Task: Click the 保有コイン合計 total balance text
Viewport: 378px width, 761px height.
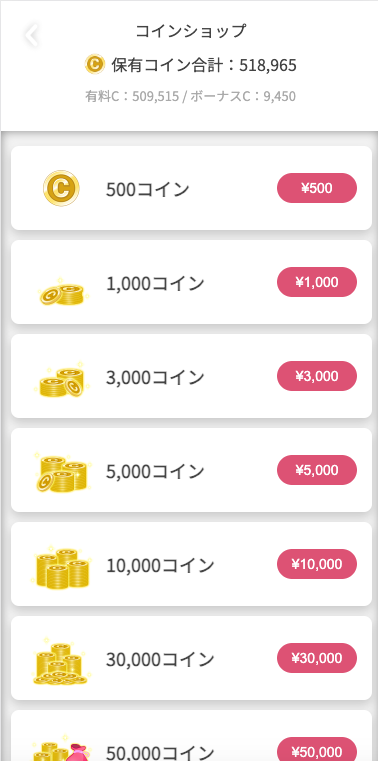Action: [x=204, y=65]
